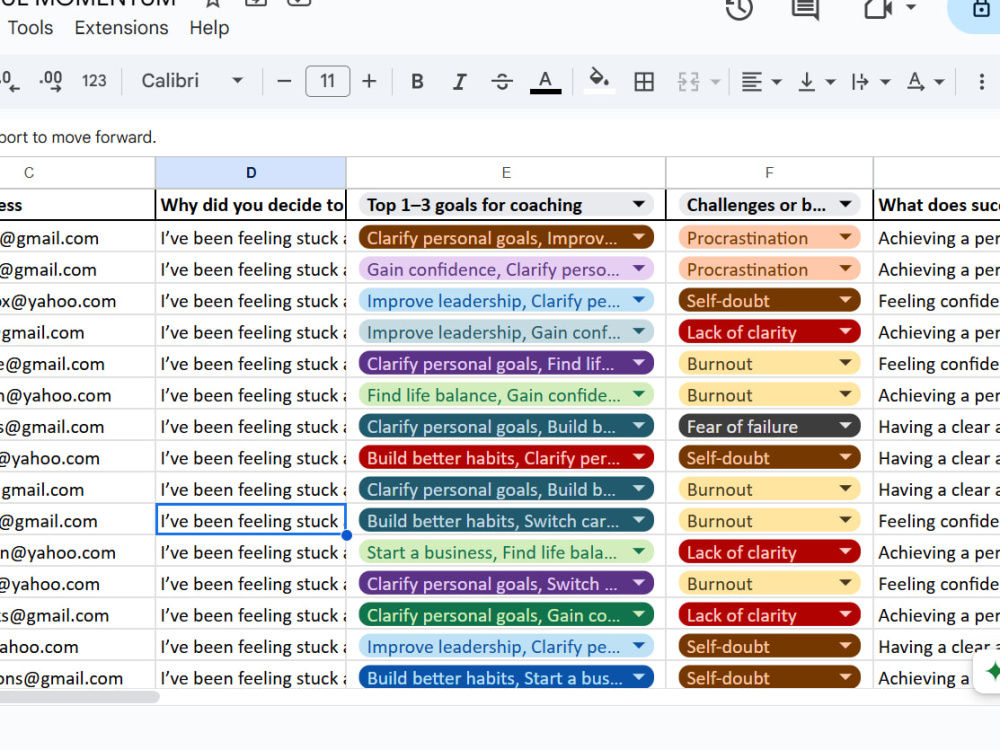Open filter for Challenges or b... column
Screen dimensions: 1000x750
click(x=846, y=205)
